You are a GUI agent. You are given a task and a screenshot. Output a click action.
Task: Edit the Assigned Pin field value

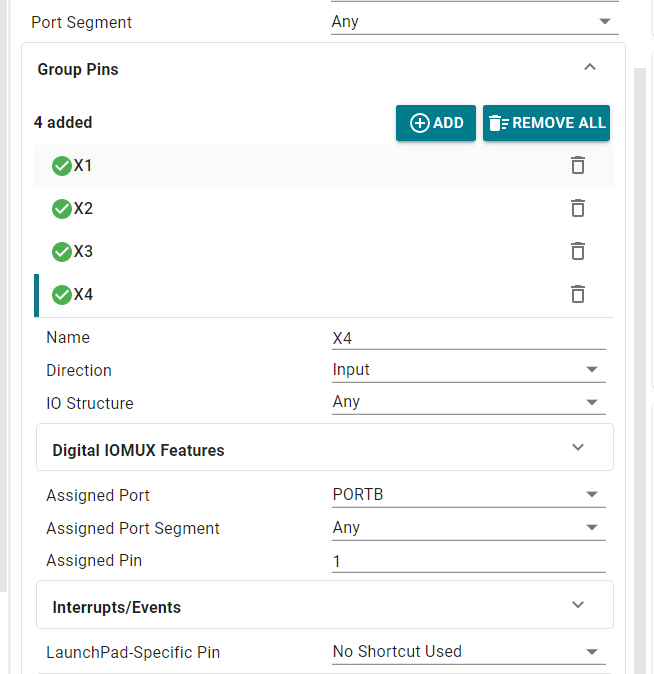(469, 561)
